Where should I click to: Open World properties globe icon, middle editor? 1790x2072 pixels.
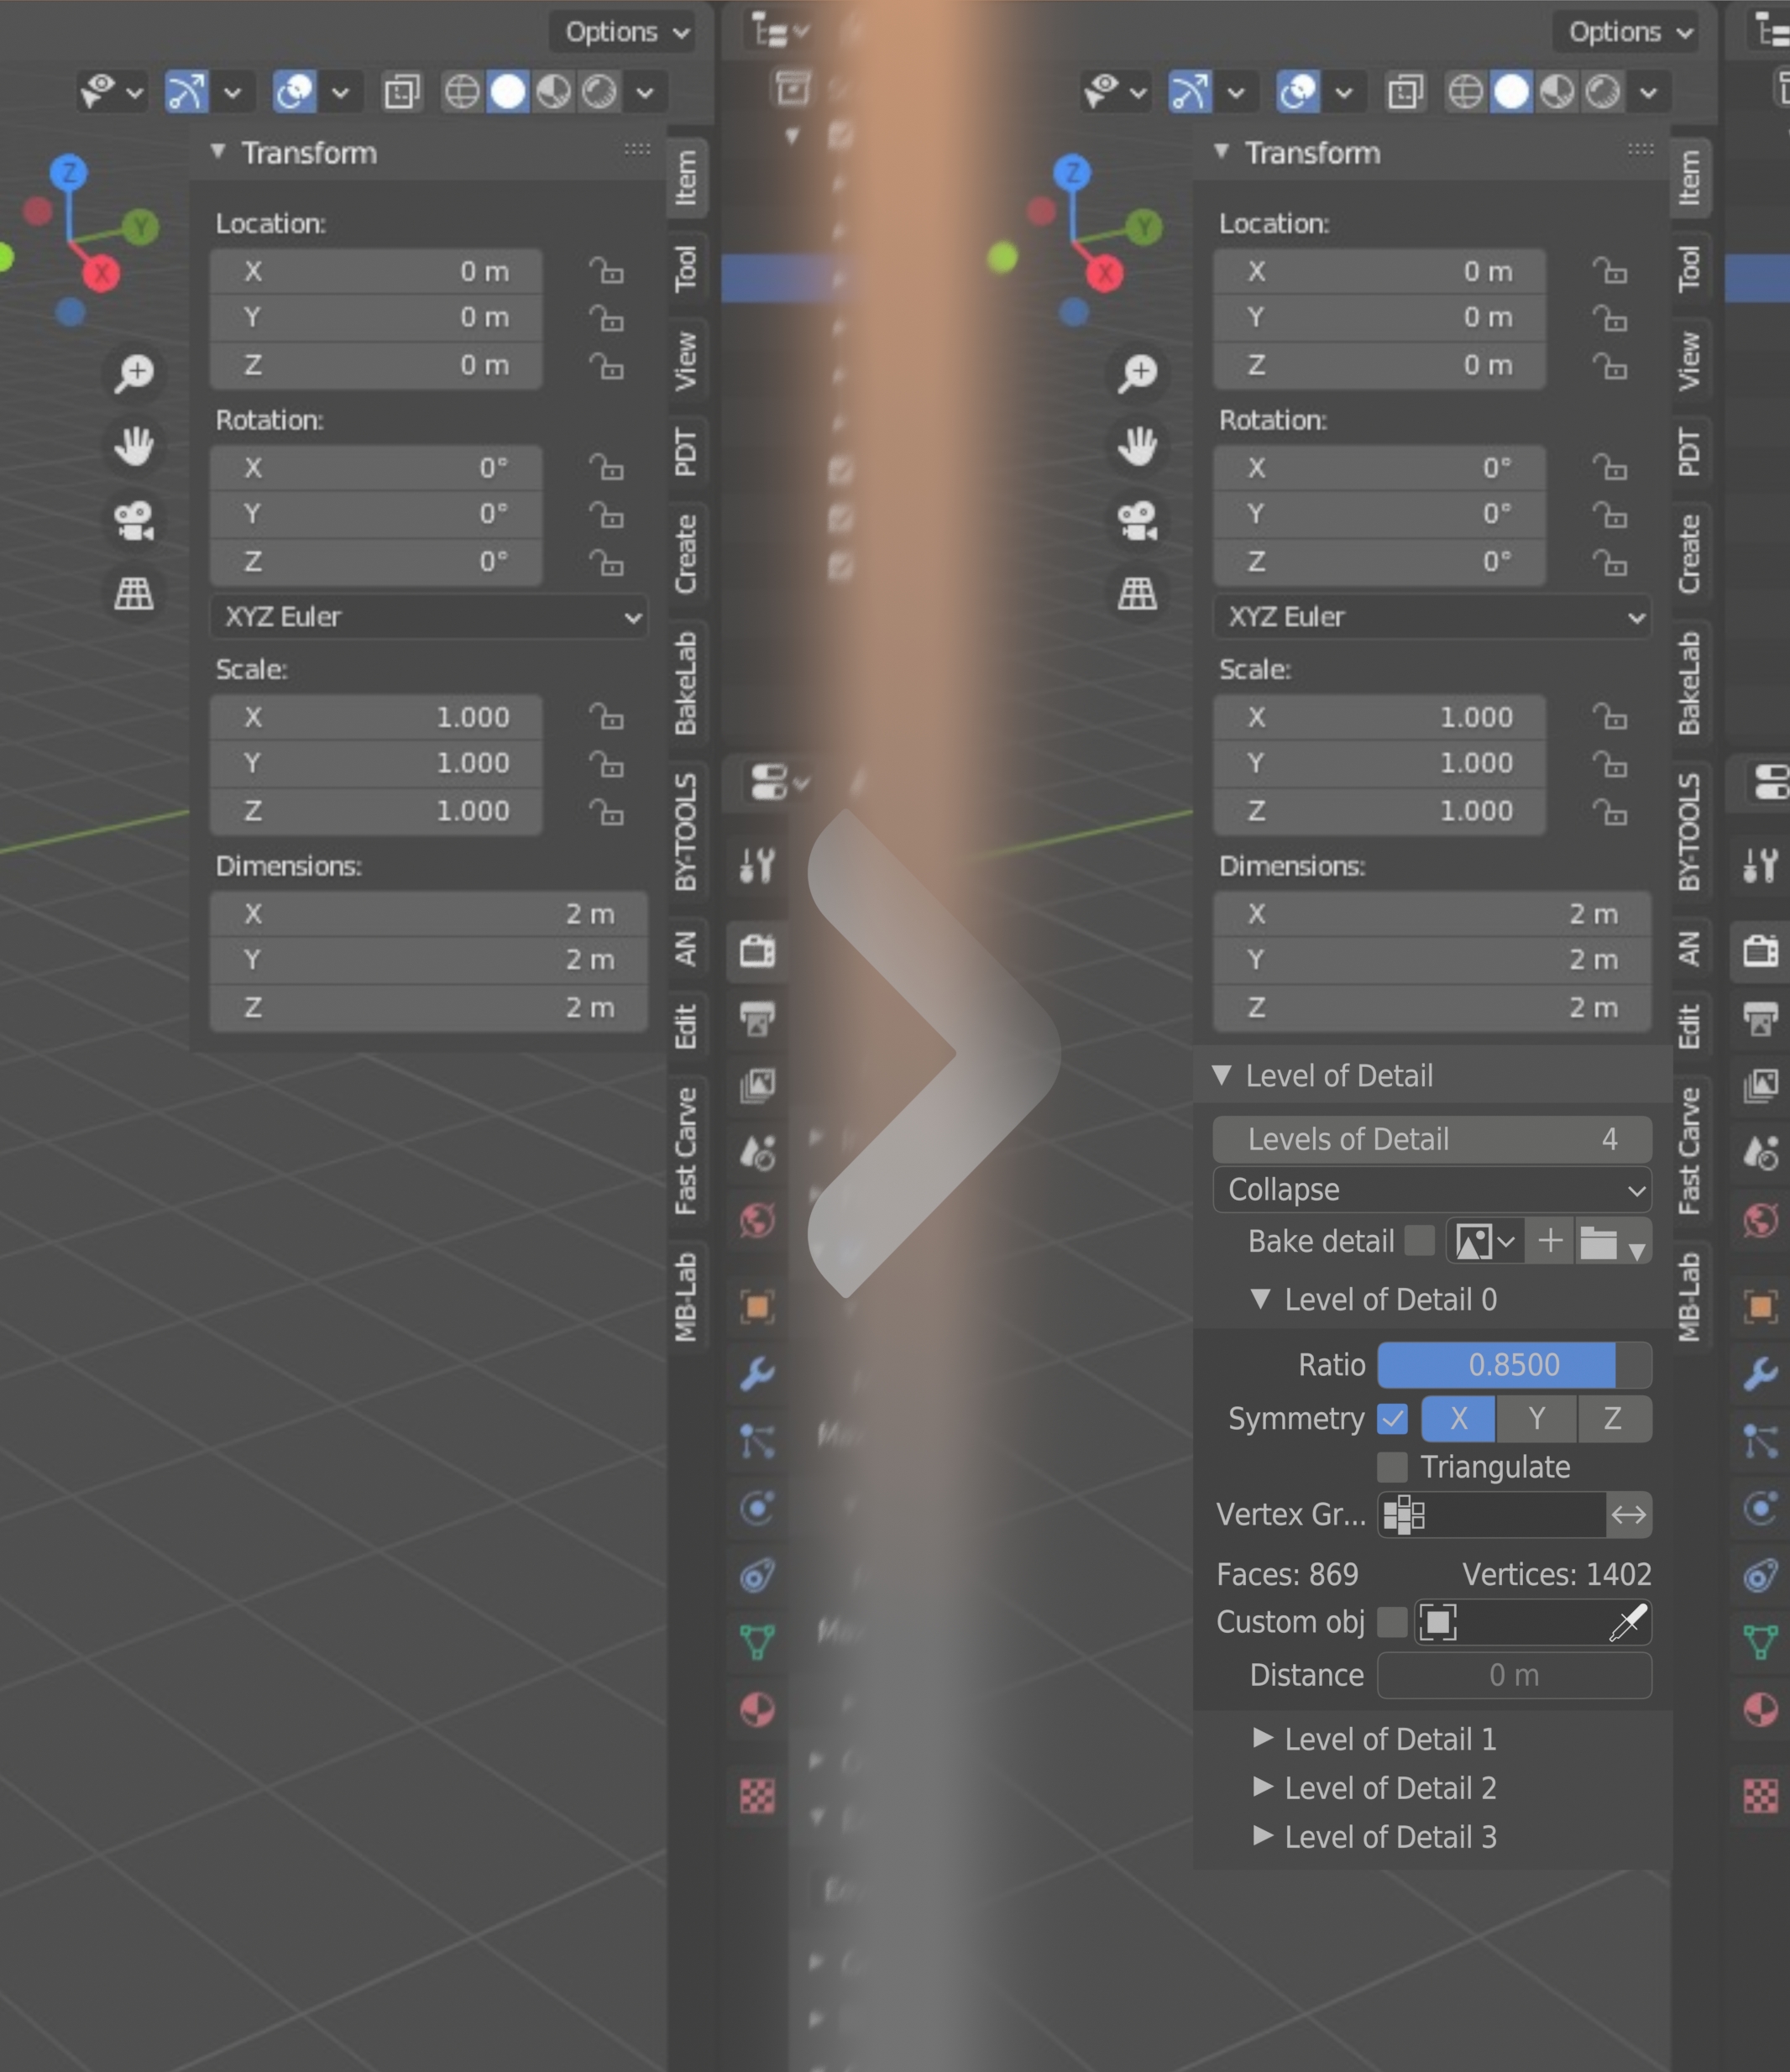[758, 1220]
